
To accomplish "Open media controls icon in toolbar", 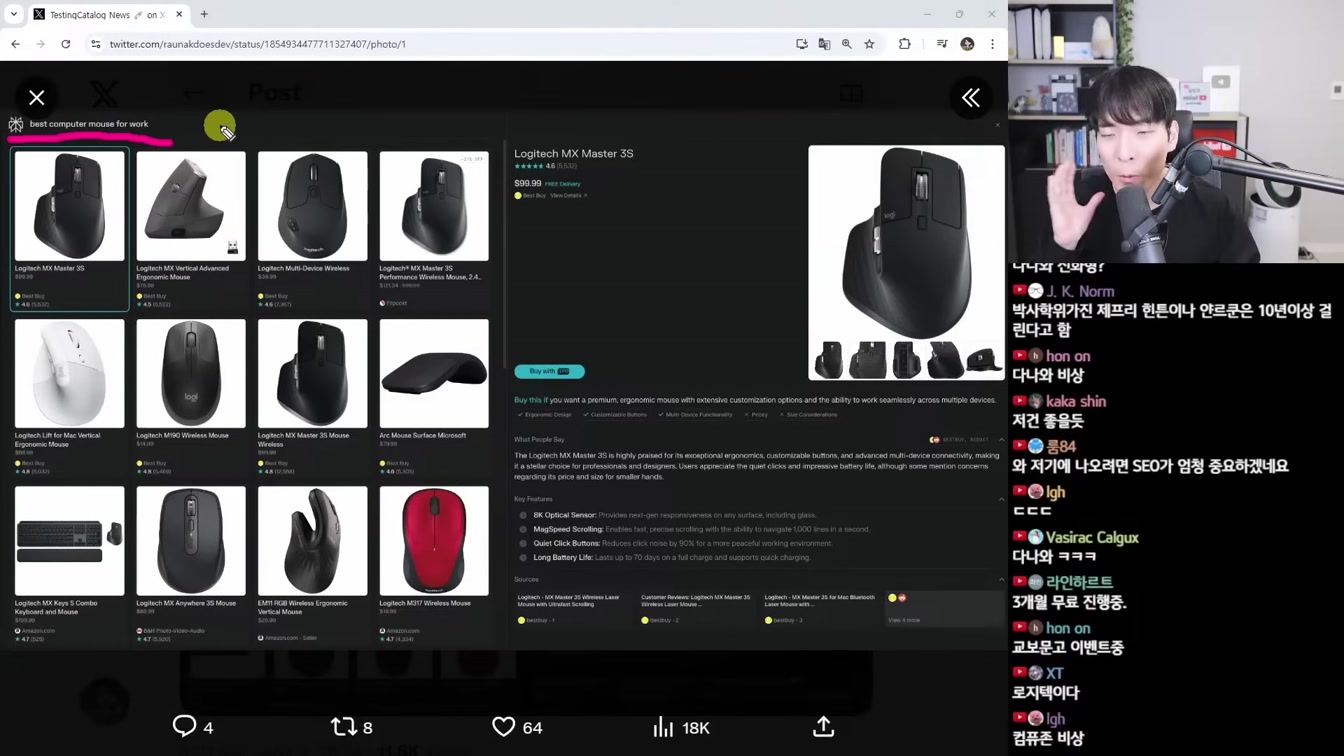I will (942, 44).
